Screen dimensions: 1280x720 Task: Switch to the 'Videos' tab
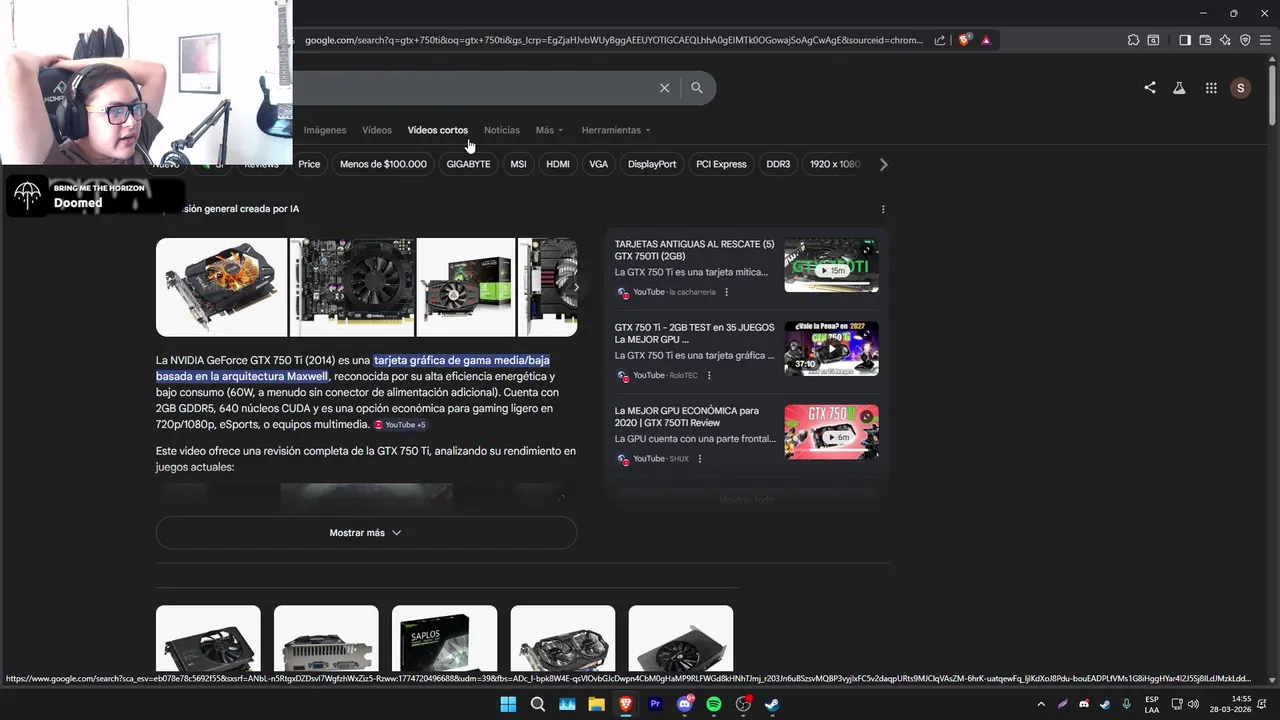(x=377, y=130)
